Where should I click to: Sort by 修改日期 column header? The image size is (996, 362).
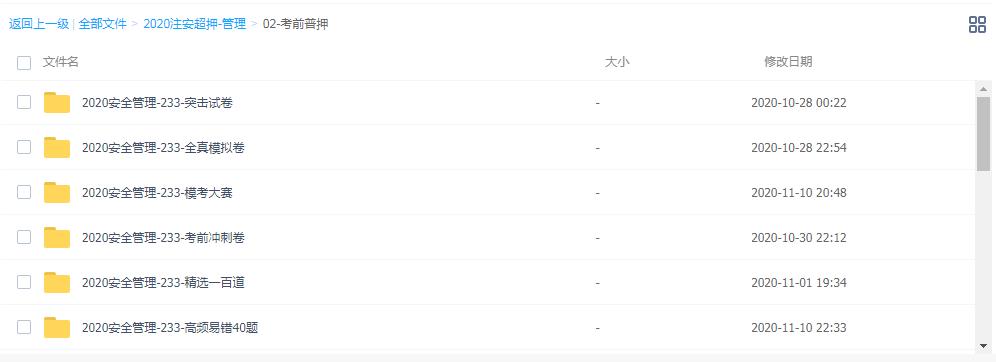click(788, 62)
